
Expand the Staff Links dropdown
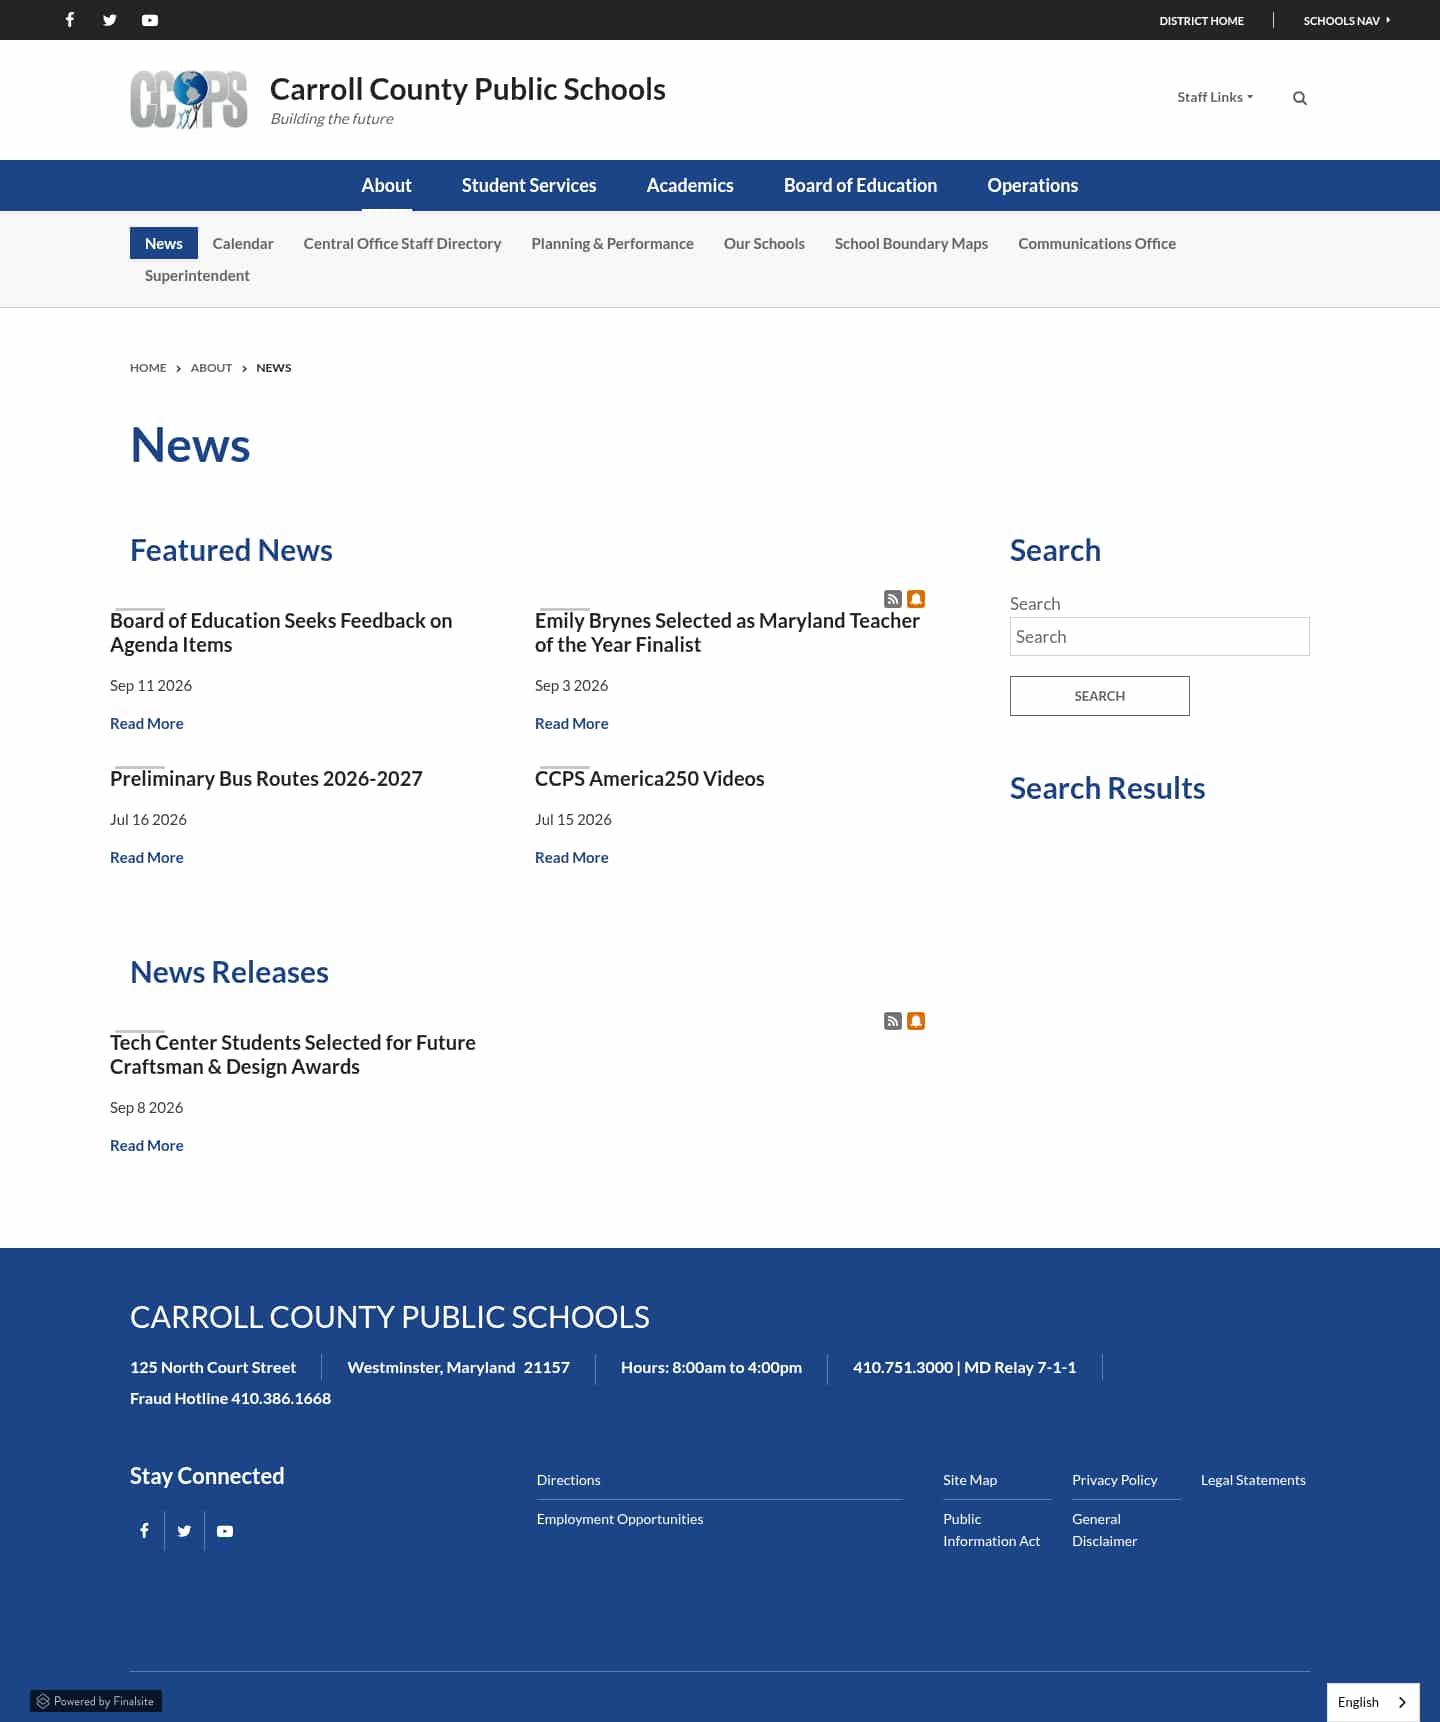[1215, 97]
